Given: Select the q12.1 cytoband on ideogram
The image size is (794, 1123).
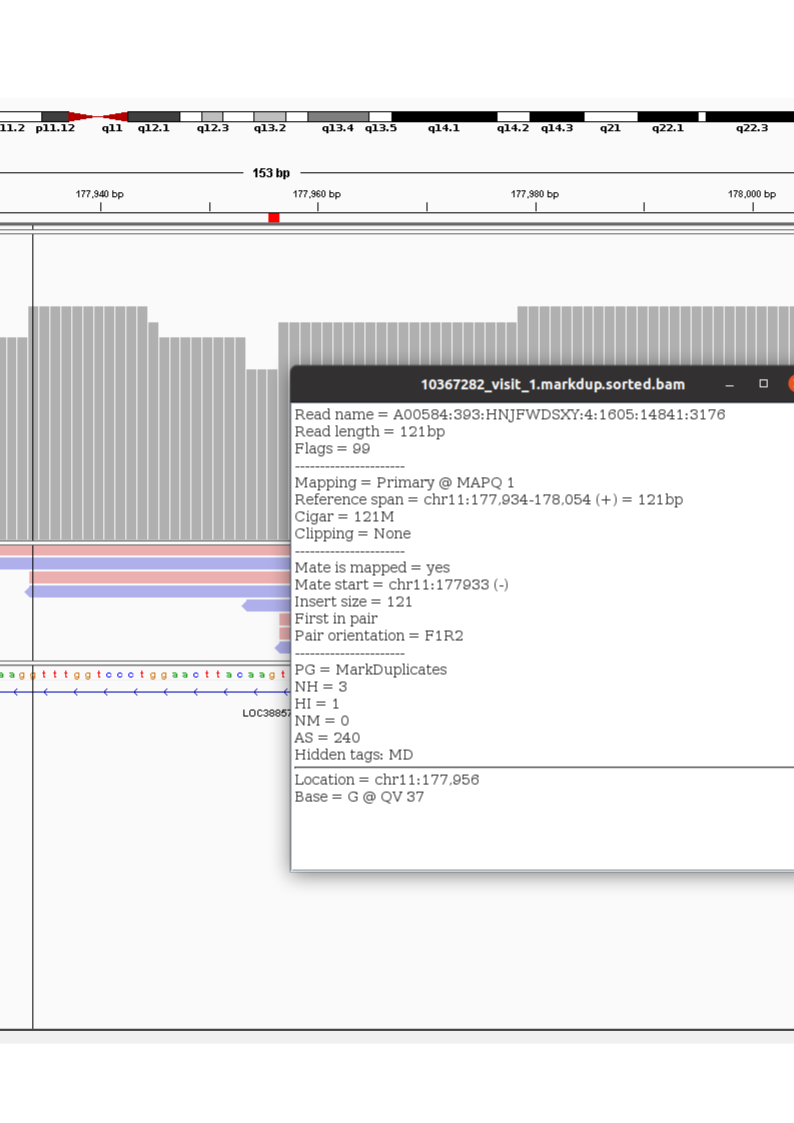Looking at the screenshot, I should click(154, 117).
